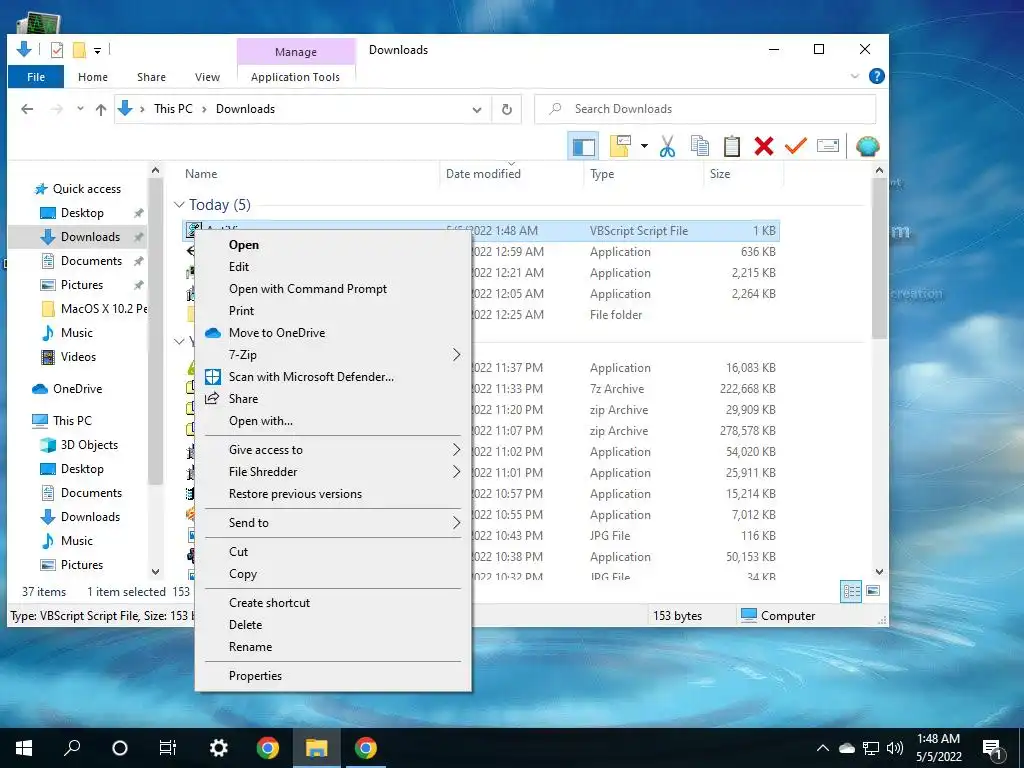Switch to the Home ribbon tab
The image size is (1024, 768).
point(93,77)
